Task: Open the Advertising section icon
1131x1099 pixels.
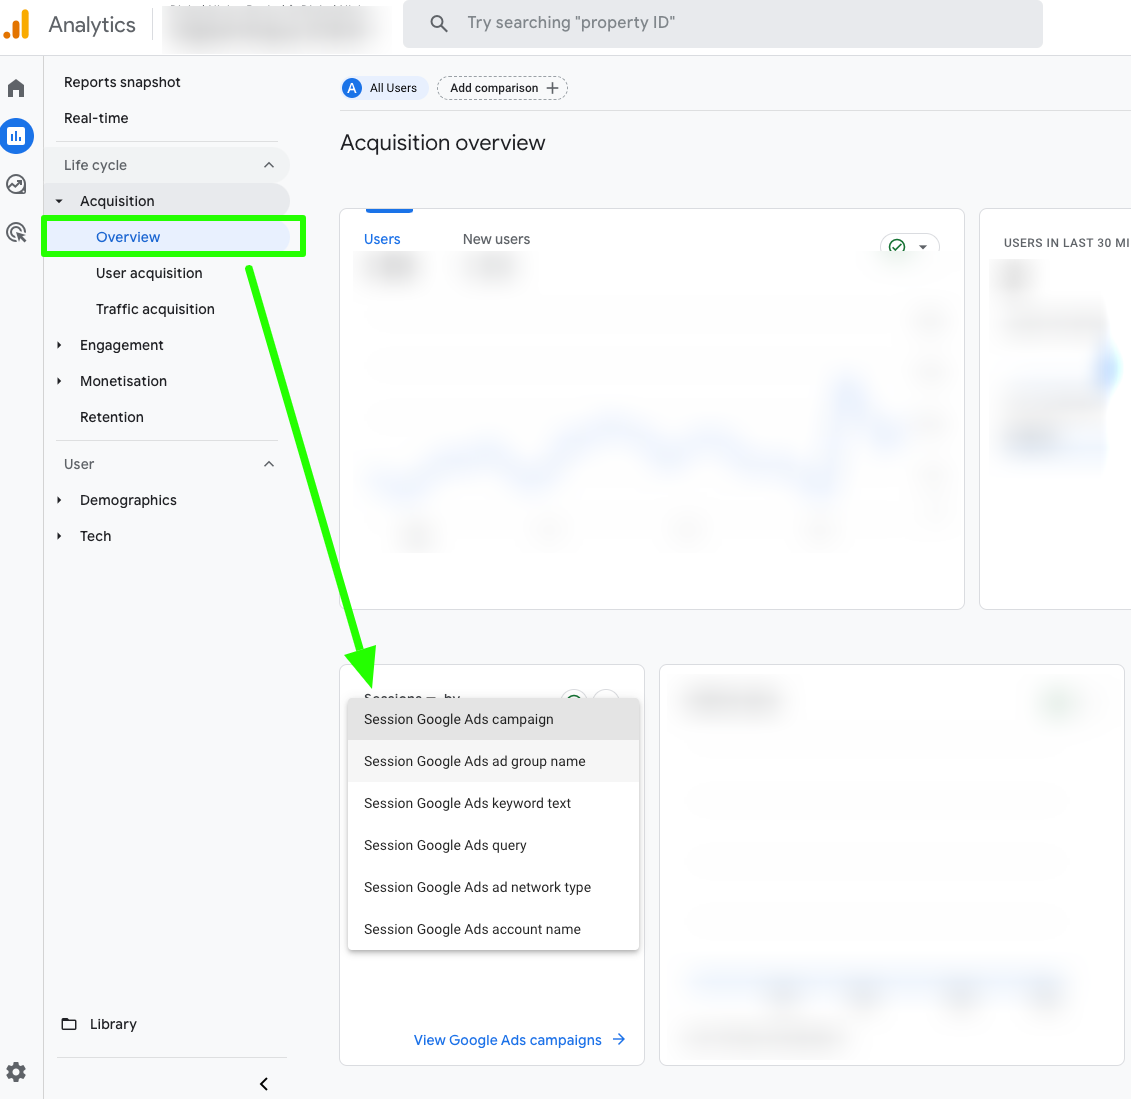Action: (16, 232)
